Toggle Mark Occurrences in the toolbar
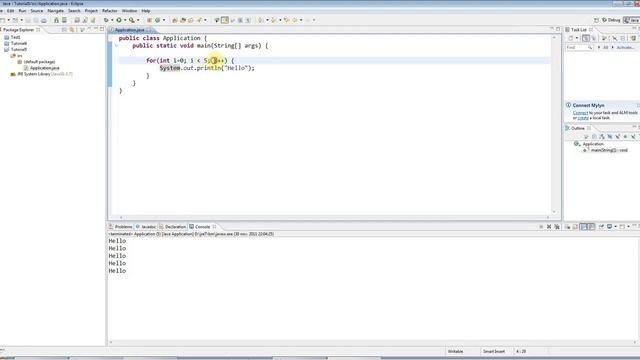 click(x=225, y=20)
